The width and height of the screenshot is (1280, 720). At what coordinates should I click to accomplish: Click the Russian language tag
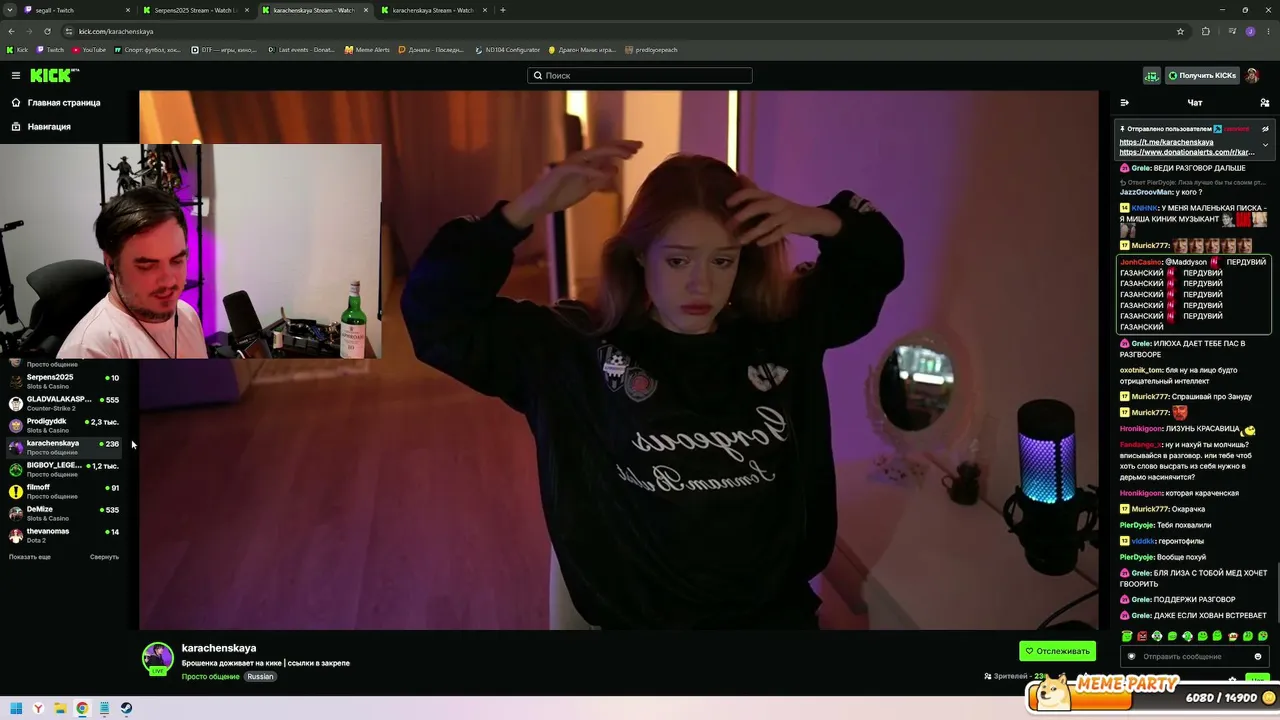260,677
